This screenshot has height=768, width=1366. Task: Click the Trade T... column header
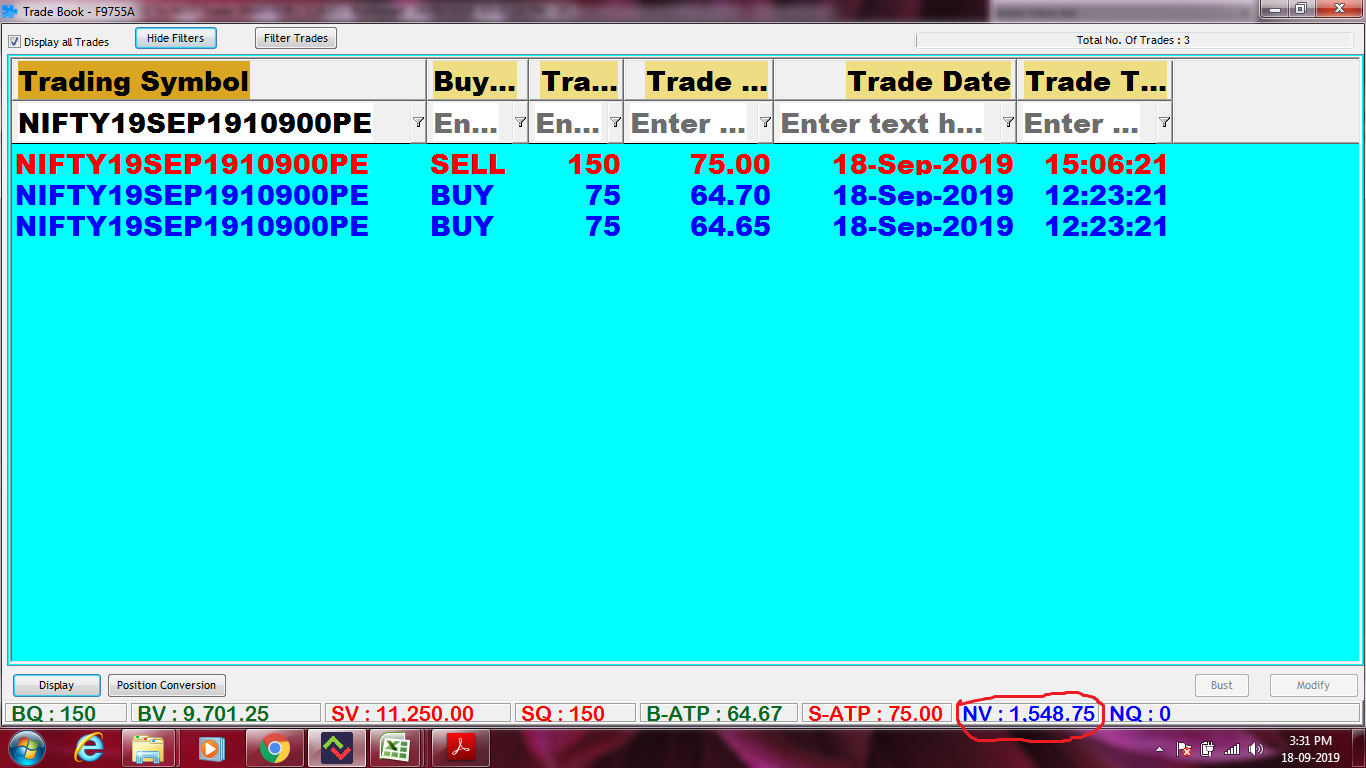click(x=1096, y=81)
